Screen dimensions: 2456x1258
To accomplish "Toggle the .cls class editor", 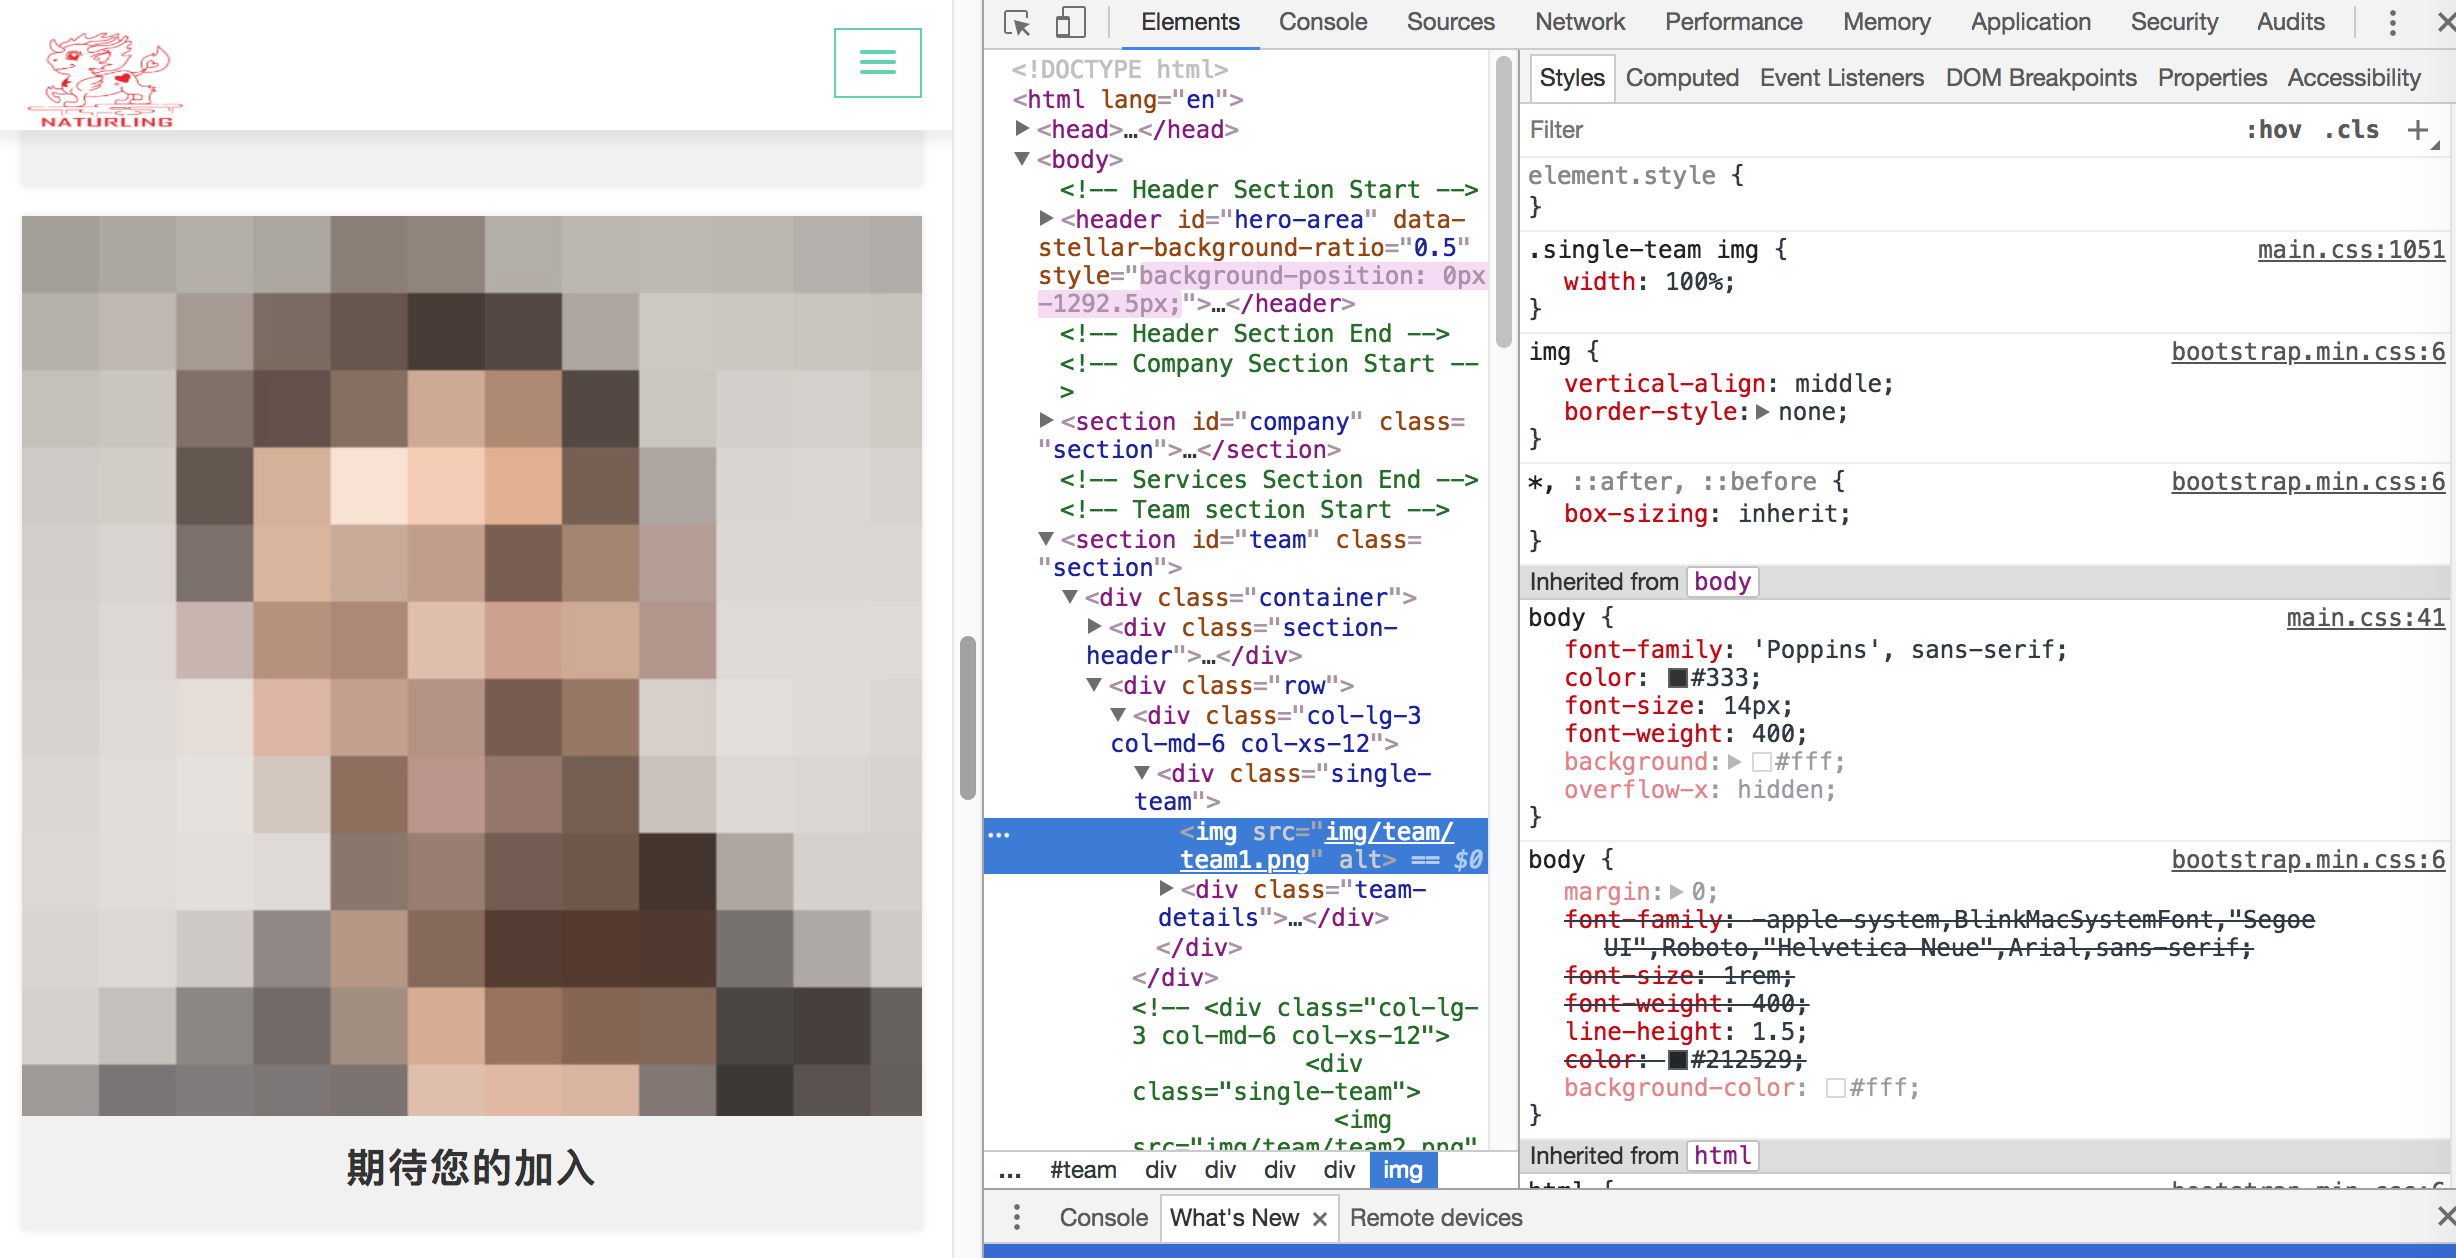I will pos(2350,130).
